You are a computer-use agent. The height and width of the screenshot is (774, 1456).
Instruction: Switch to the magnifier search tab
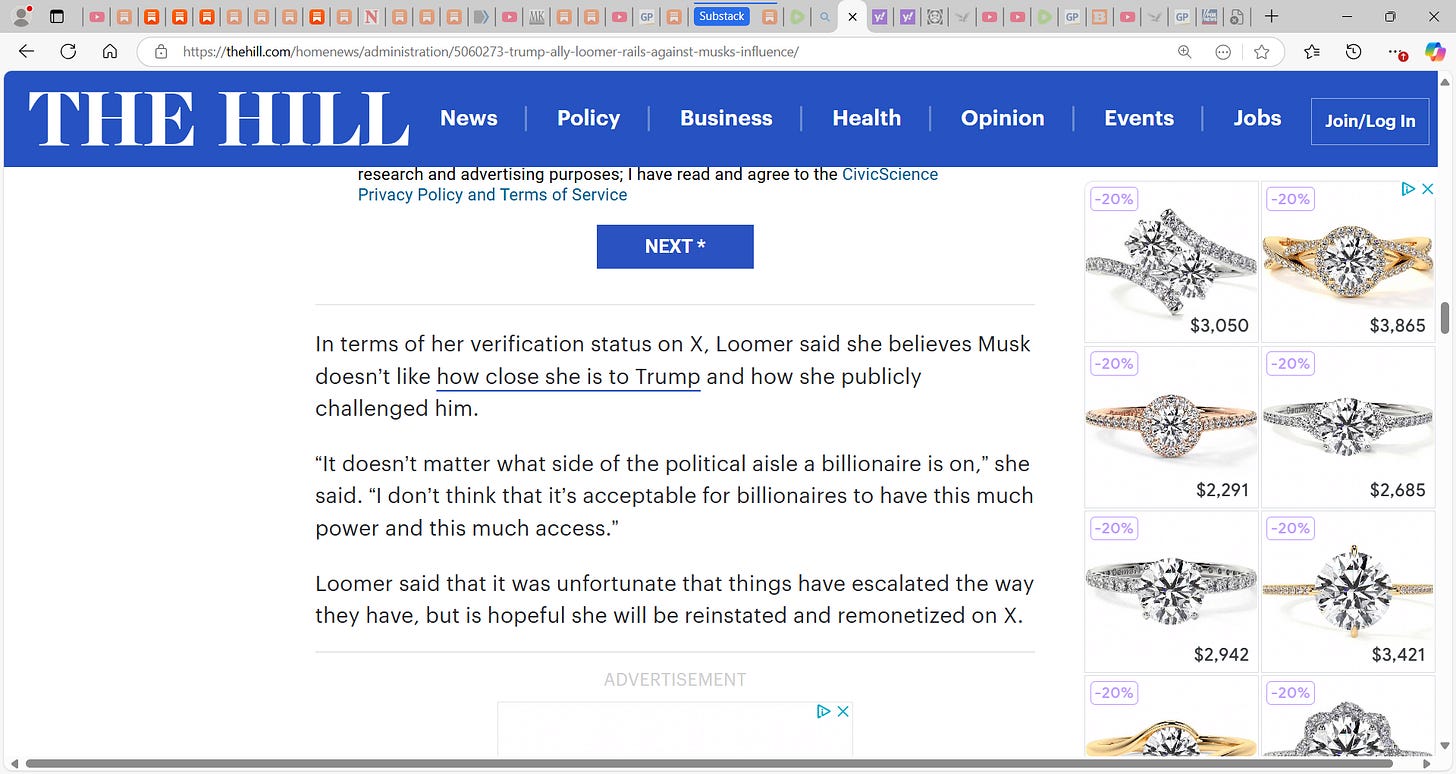tap(825, 17)
